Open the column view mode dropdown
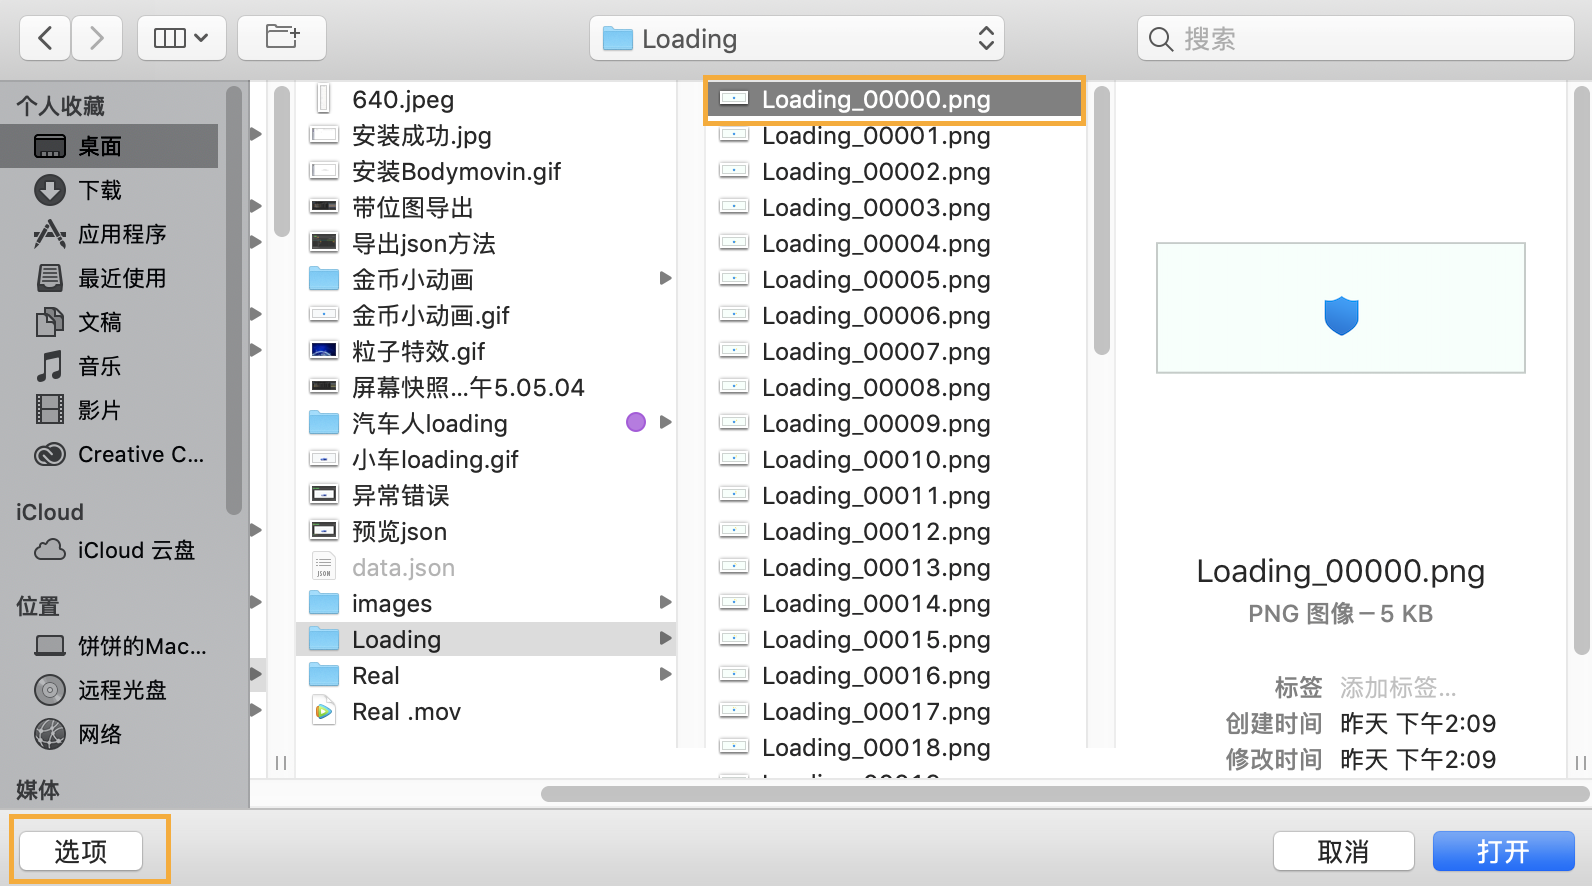Viewport: 1592px width, 886px height. [x=182, y=38]
